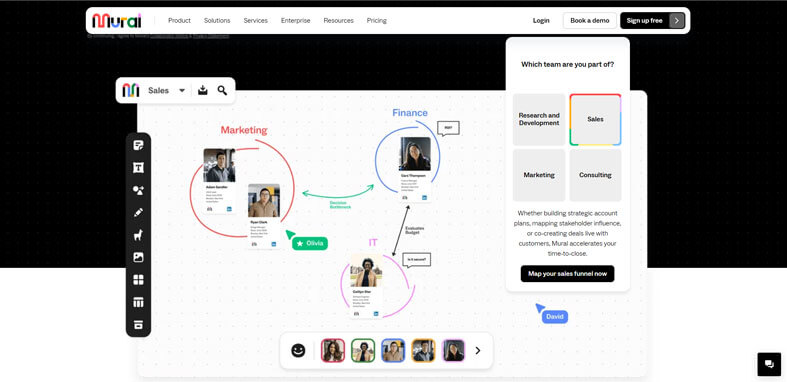787x382 pixels.
Task: Click the LinkedIn icon on the Adam card
Action: pyautogui.click(x=229, y=209)
